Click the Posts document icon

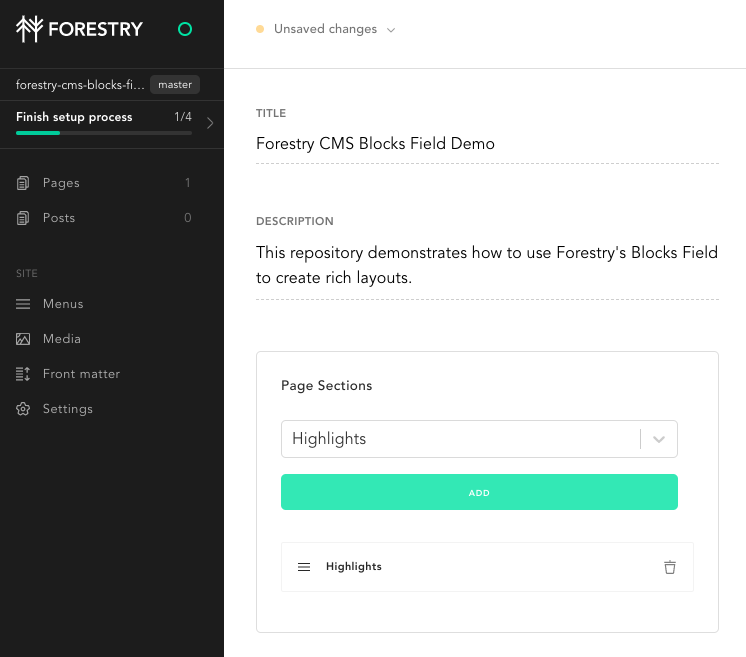pyautogui.click(x=23, y=218)
